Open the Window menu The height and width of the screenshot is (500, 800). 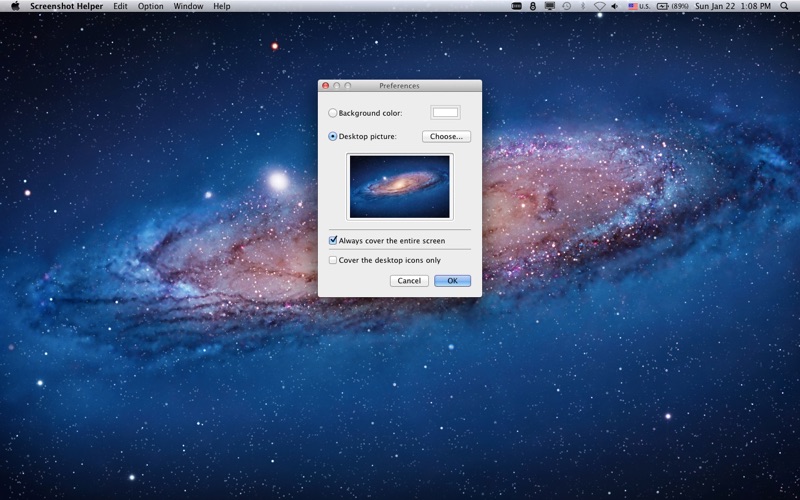[x=188, y=6]
